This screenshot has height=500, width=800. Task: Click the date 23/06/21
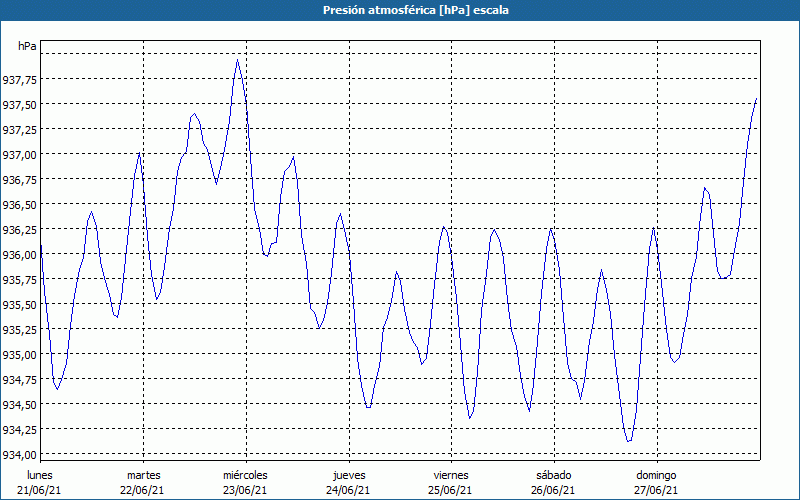click(x=245, y=490)
